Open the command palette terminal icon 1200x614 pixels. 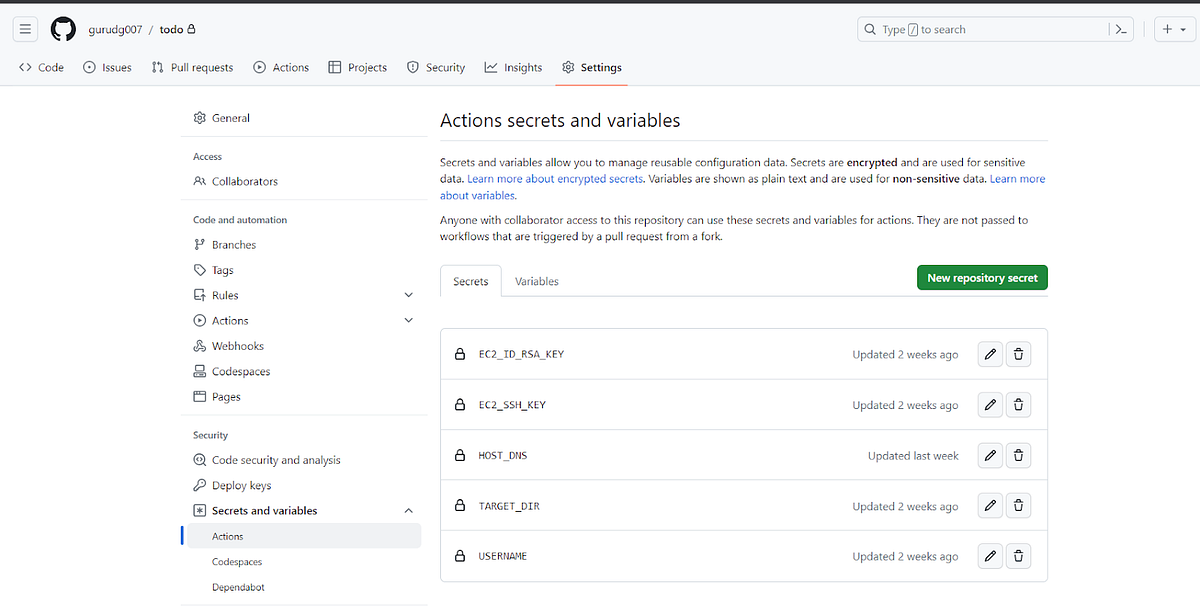tap(1121, 29)
